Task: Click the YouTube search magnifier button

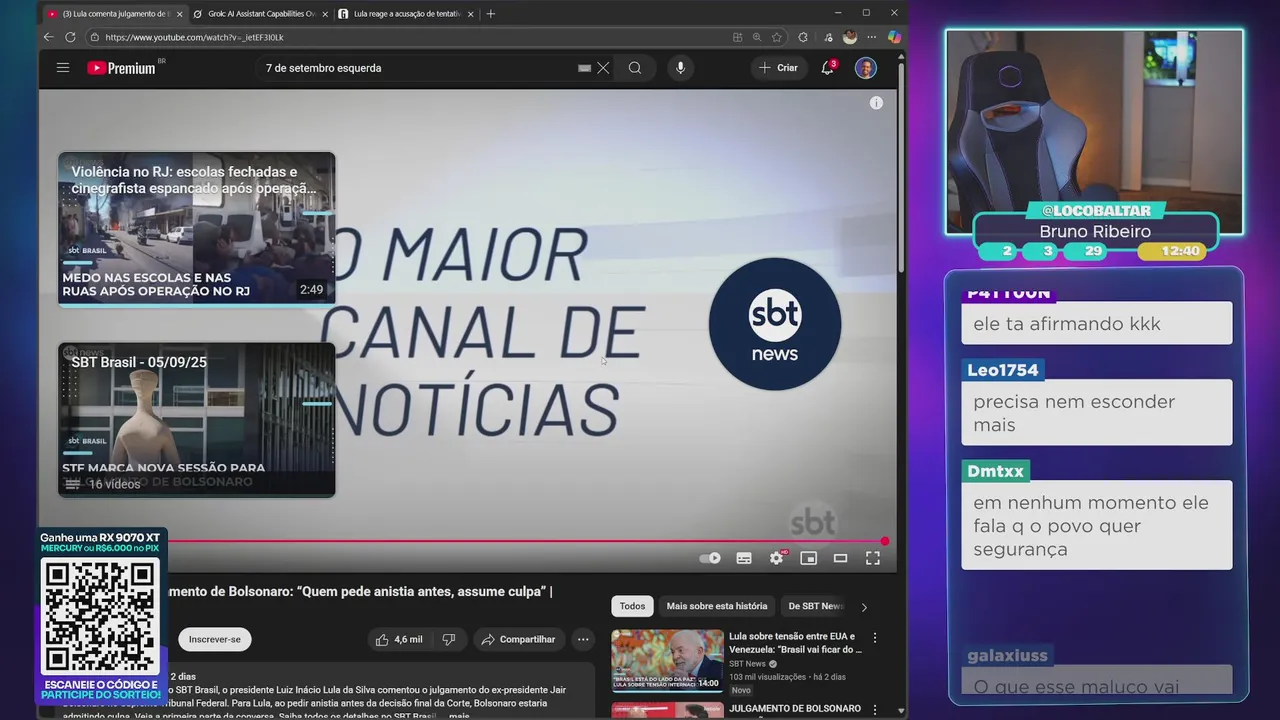Action: [635, 68]
